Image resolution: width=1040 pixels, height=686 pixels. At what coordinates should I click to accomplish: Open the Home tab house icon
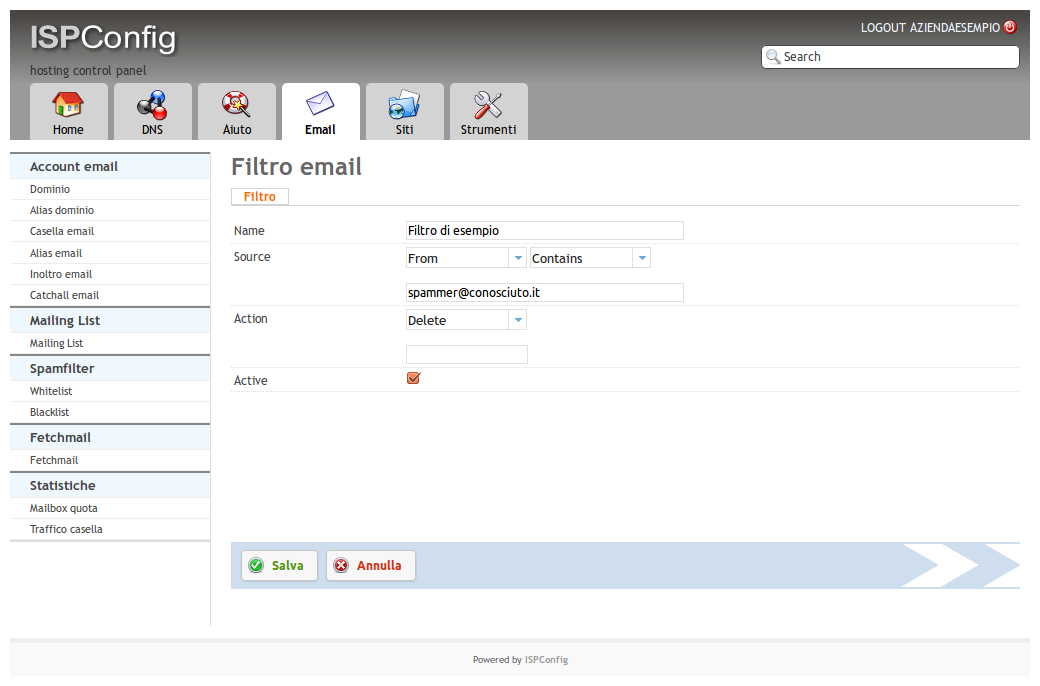tap(68, 104)
